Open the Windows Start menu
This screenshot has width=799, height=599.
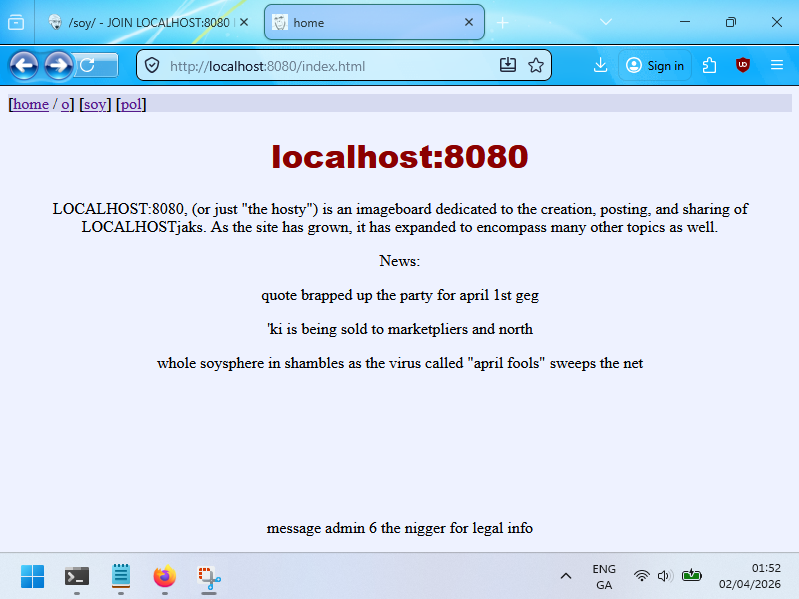point(32,576)
